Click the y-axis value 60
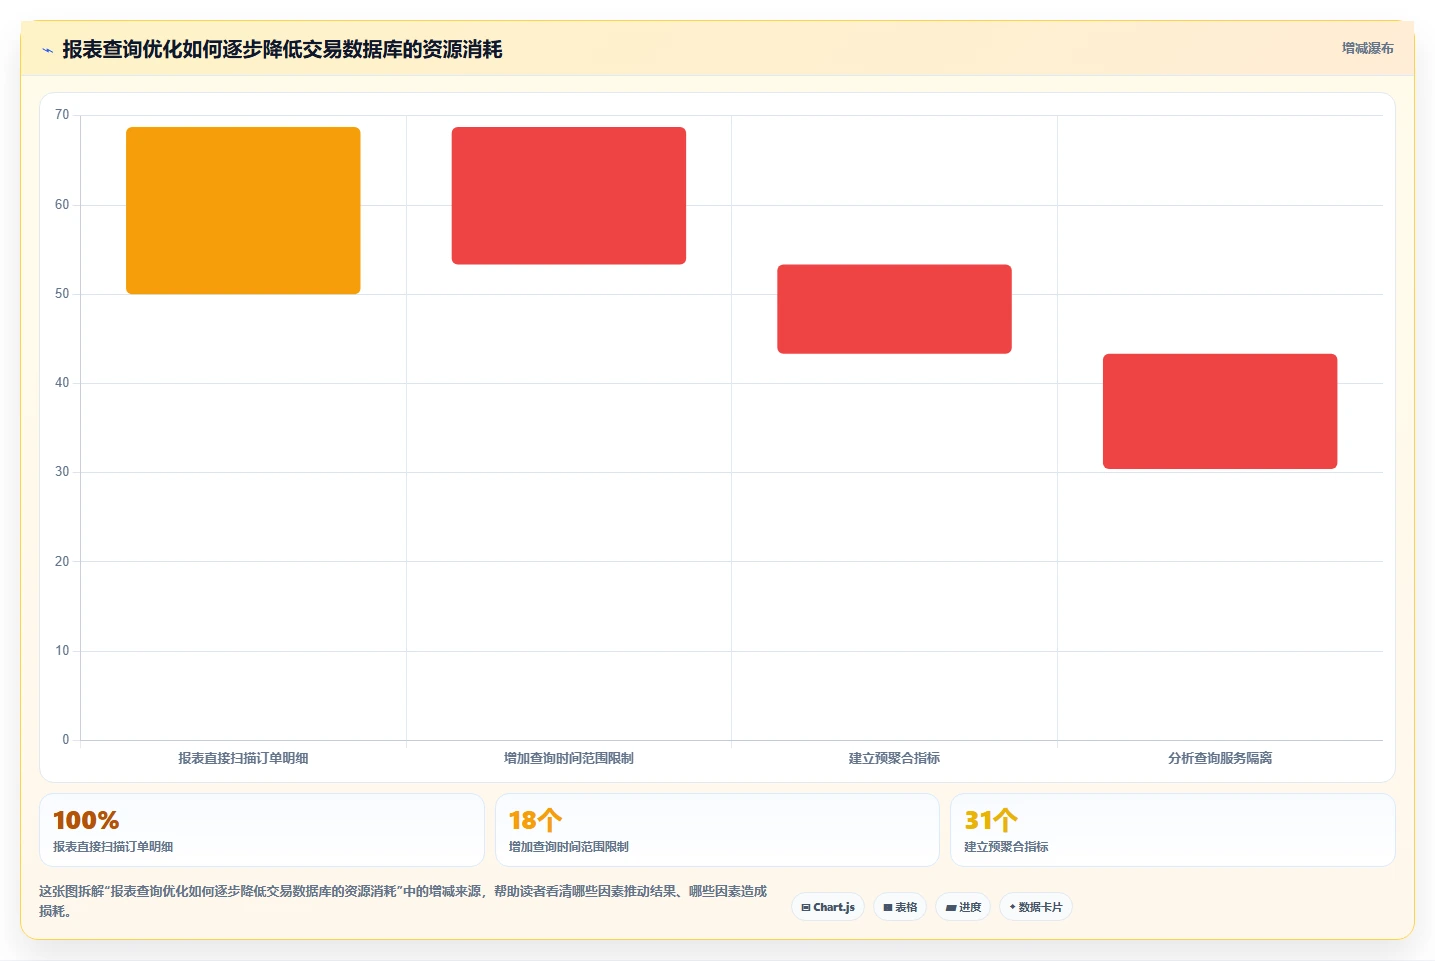This screenshot has height=961, width=1435. tap(62, 205)
